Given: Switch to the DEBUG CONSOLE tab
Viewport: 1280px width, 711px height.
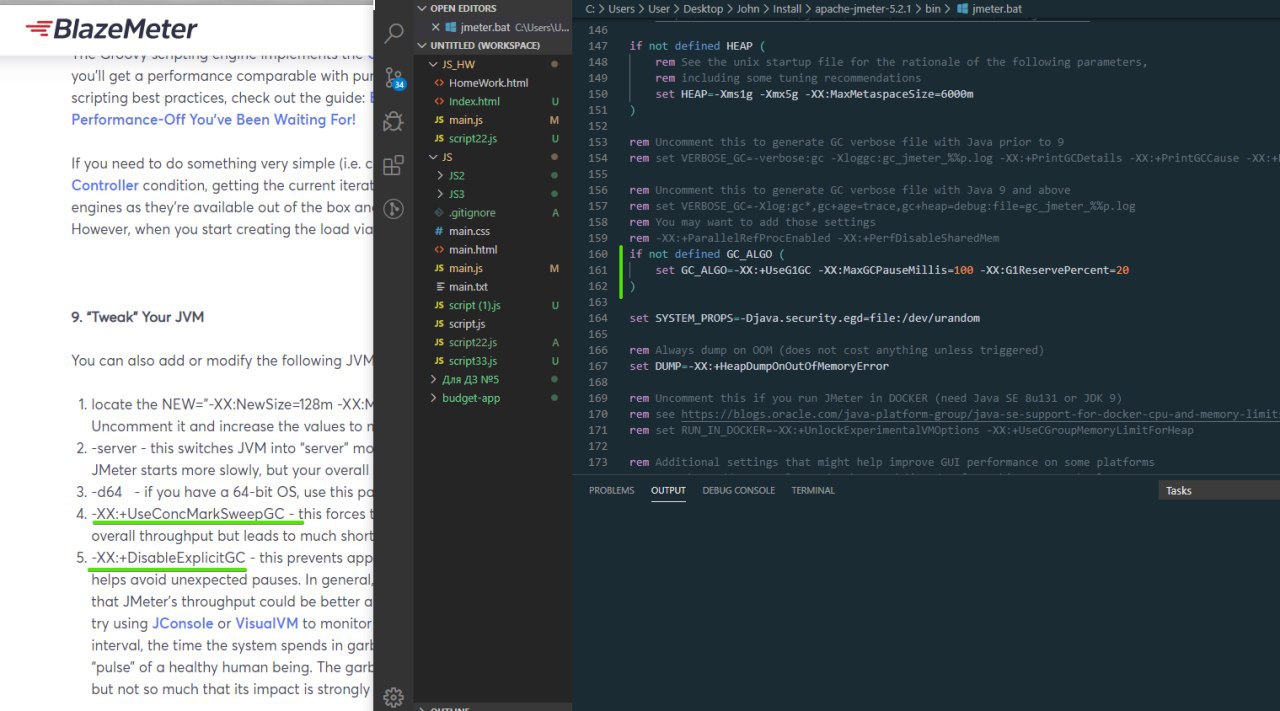Looking at the screenshot, I should [738, 490].
